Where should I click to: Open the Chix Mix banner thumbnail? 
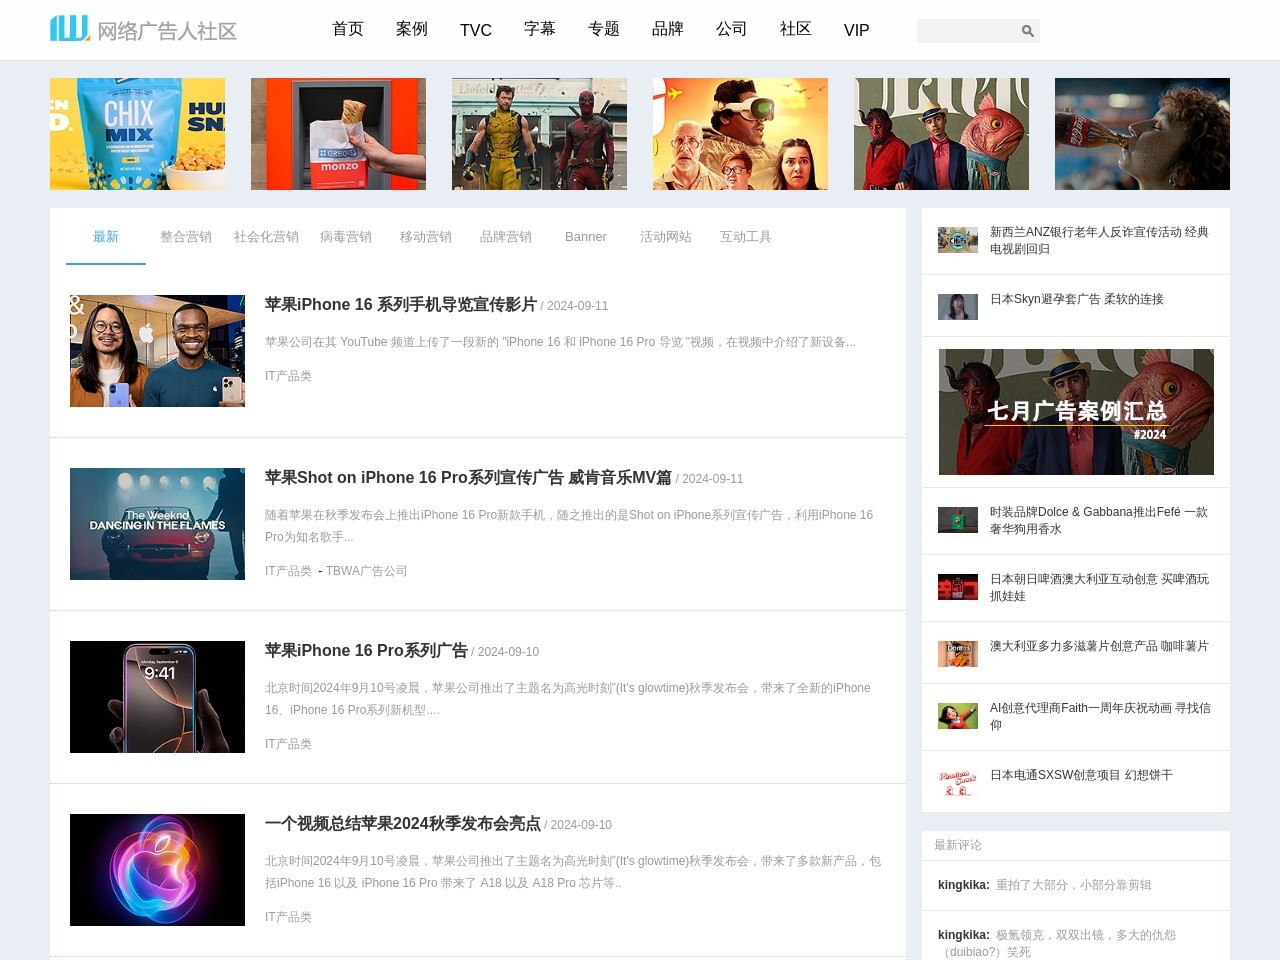[x=137, y=134]
